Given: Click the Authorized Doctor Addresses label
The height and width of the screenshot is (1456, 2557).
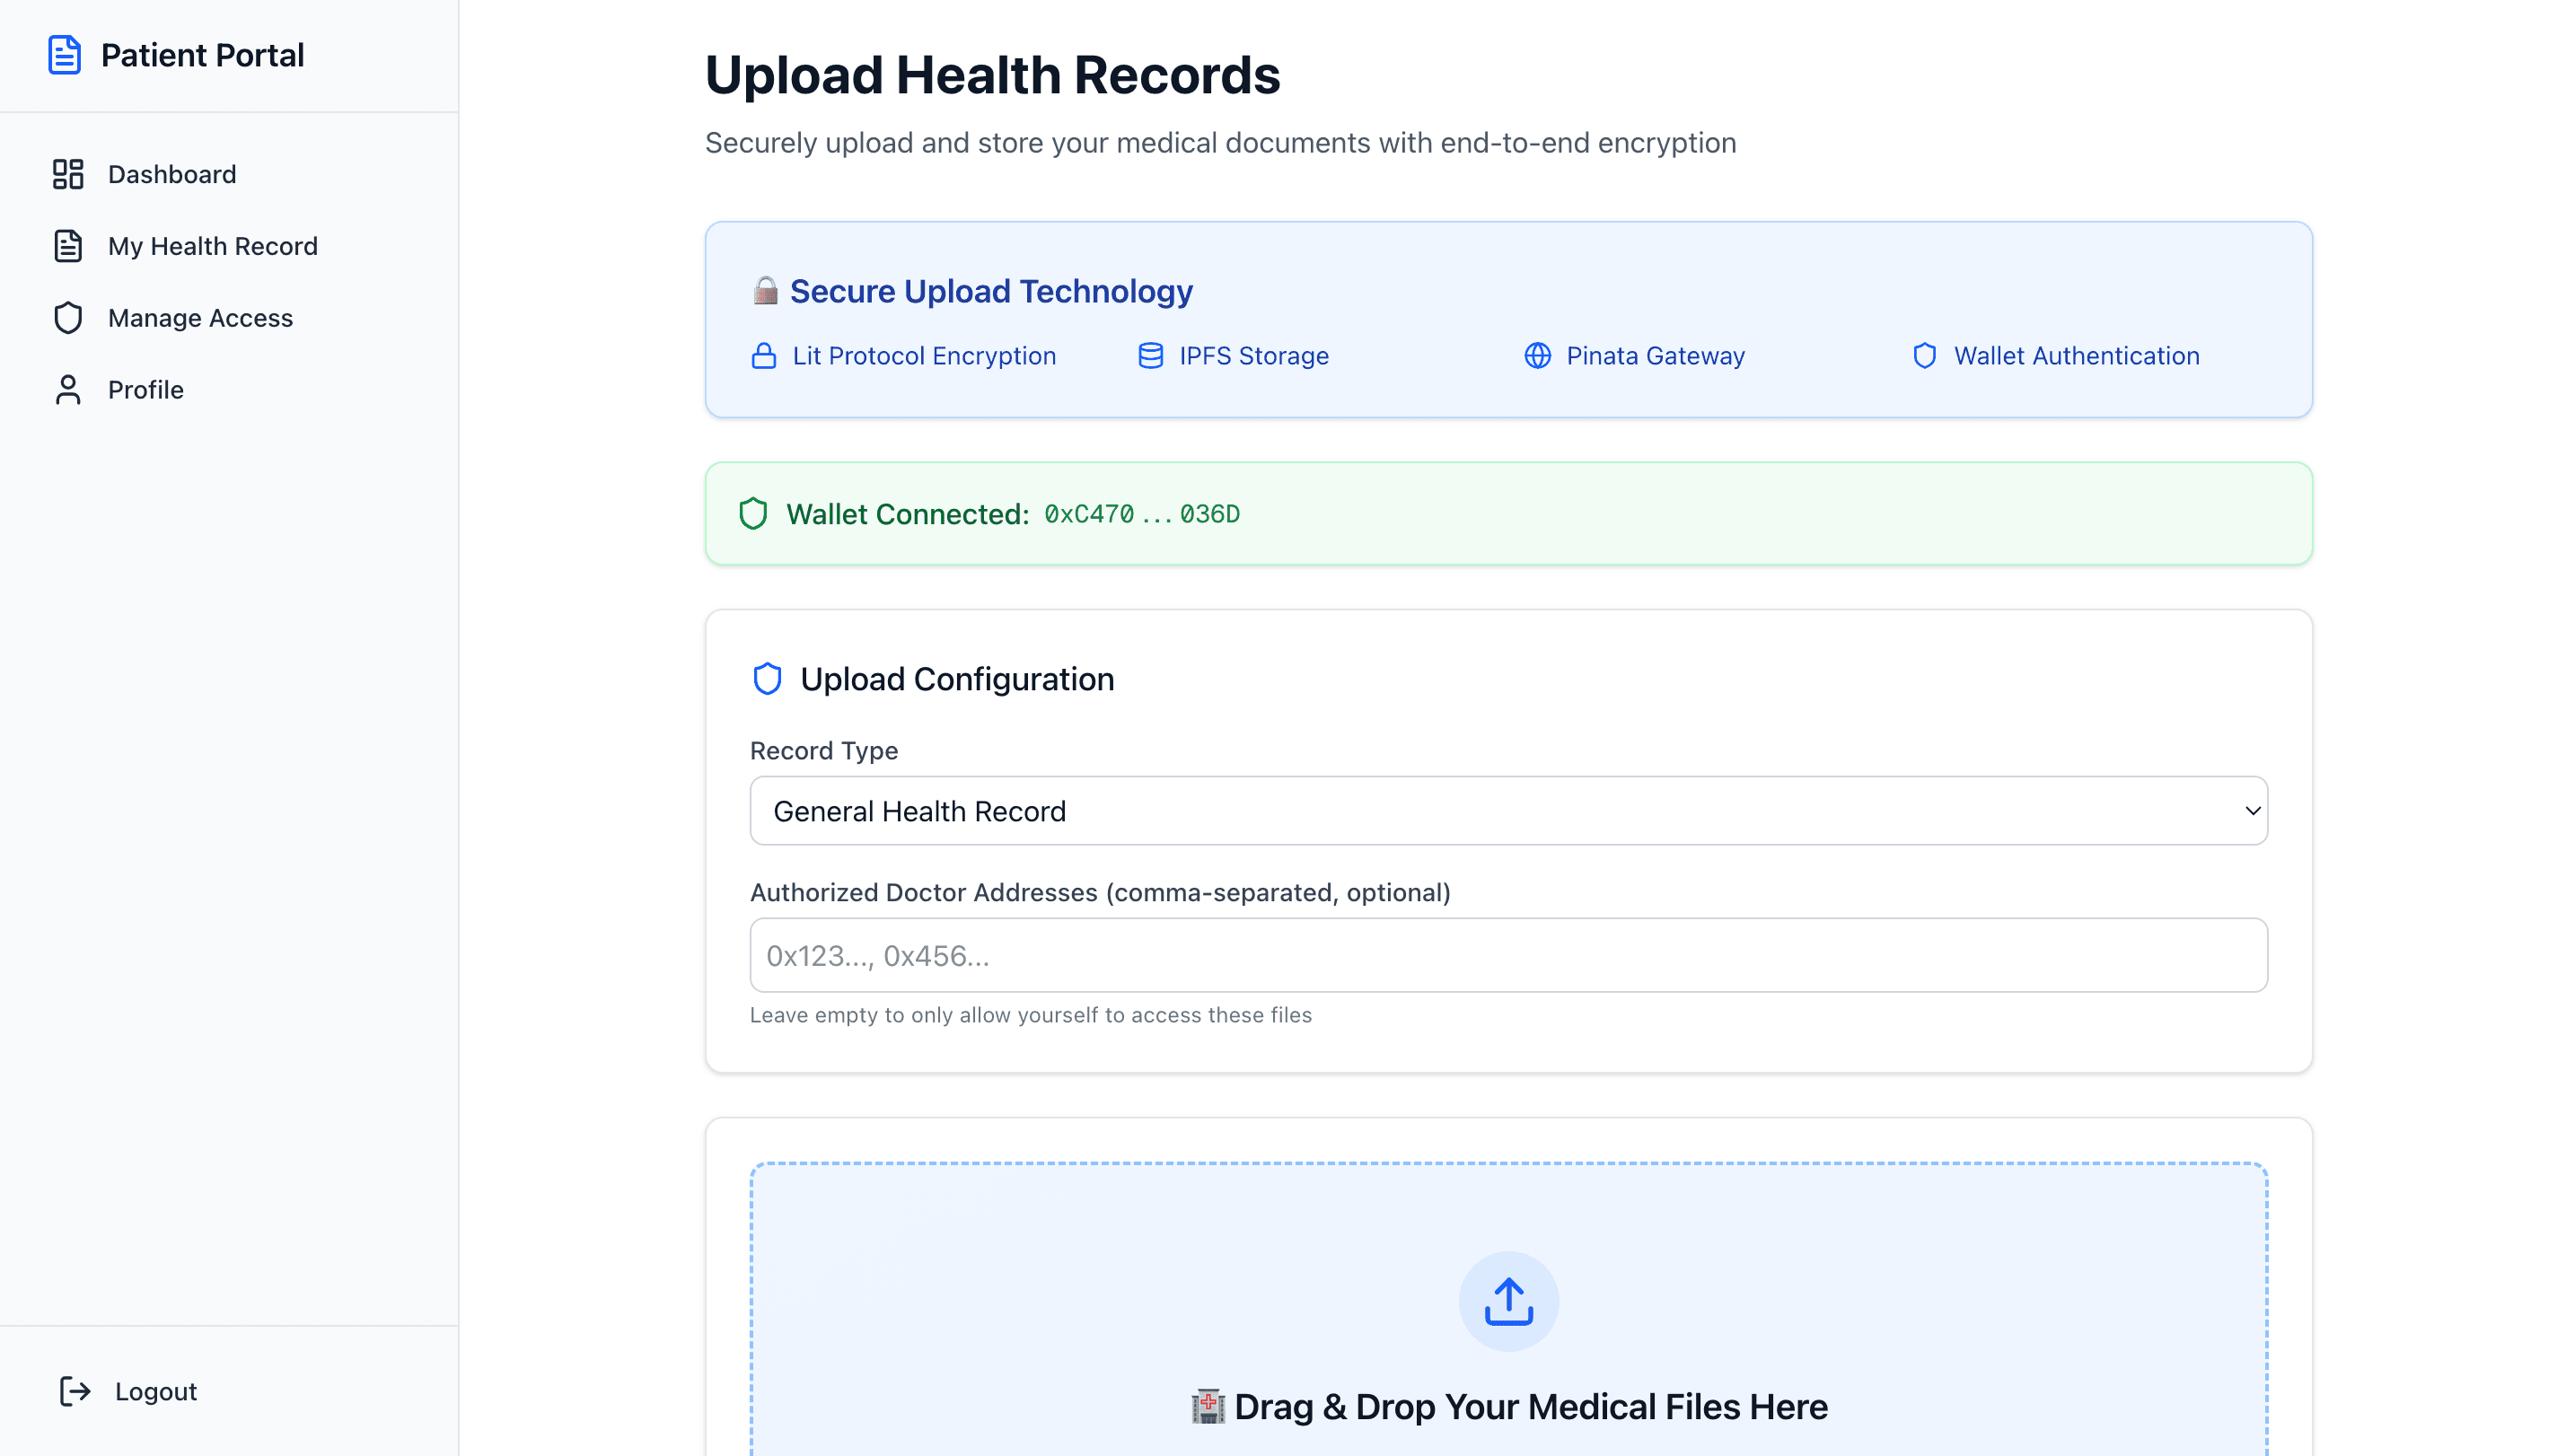Looking at the screenshot, I should pyautogui.click(x=1100, y=892).
